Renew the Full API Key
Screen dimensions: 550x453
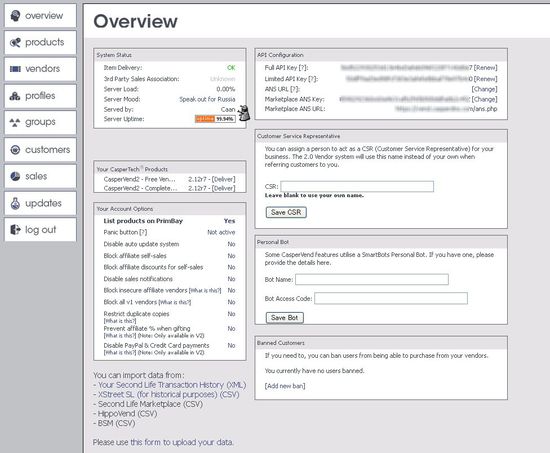[x=485, y=68]
